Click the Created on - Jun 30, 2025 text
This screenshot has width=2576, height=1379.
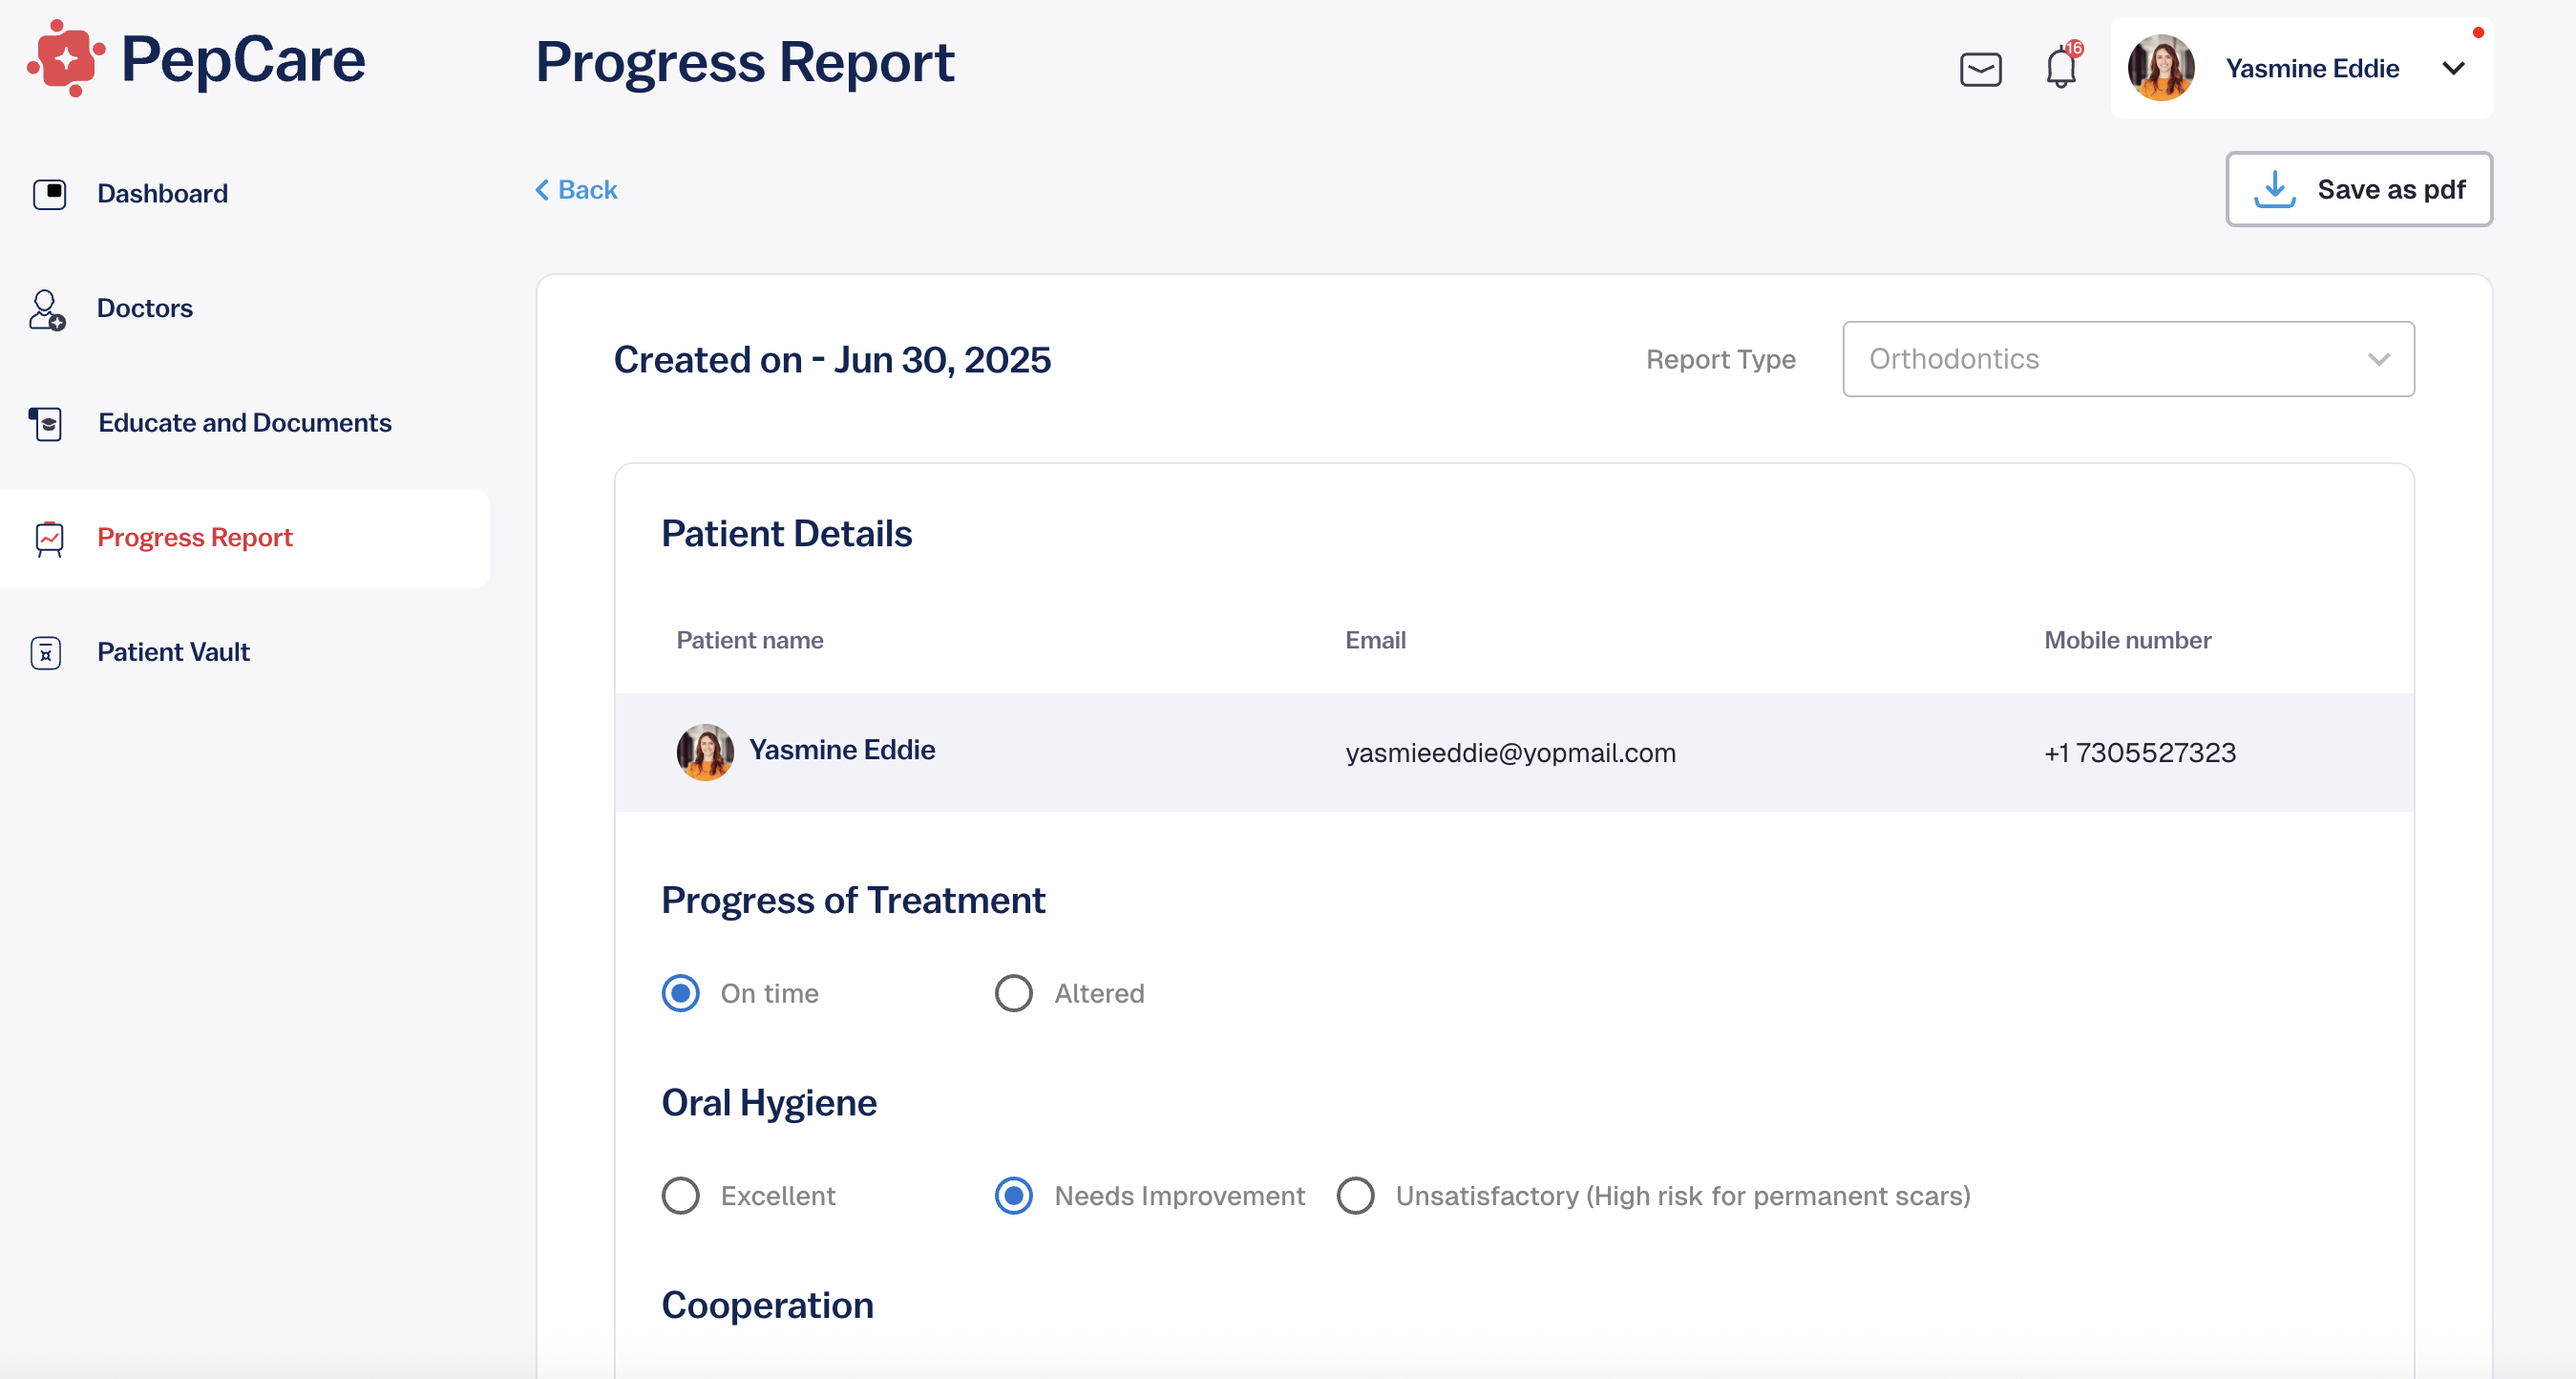[832, 359]
